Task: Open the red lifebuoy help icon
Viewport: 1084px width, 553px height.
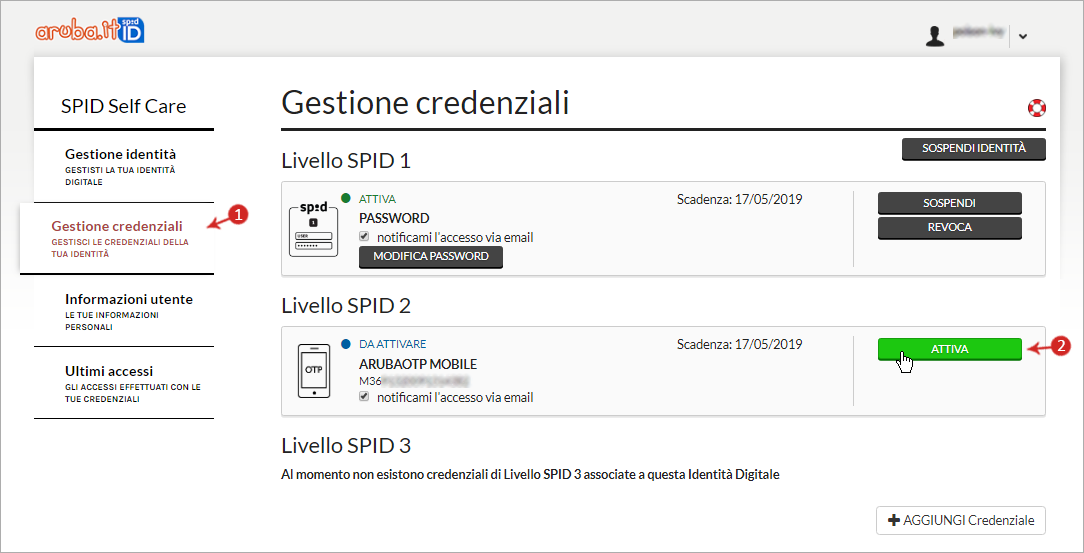Action: tap(1036, 108)
